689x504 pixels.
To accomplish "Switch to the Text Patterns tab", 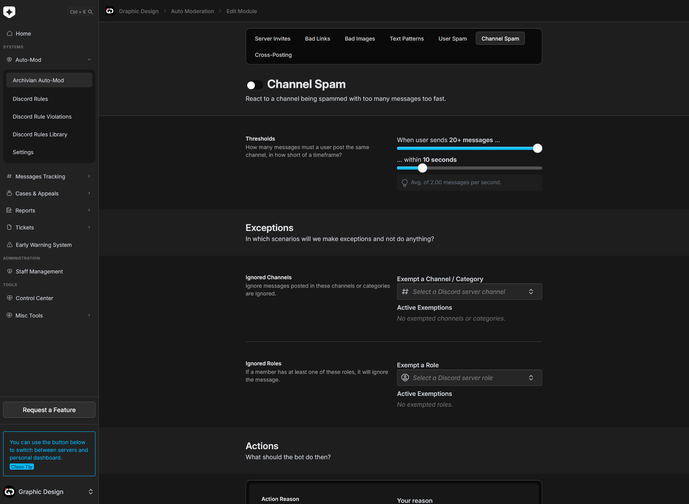I will coord(406,39).
